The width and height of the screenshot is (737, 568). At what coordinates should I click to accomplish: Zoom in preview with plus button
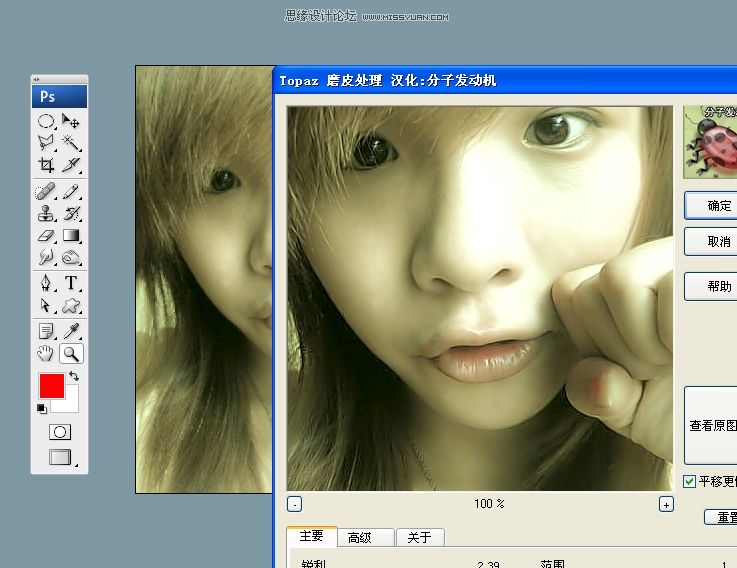tap(666, 504)
